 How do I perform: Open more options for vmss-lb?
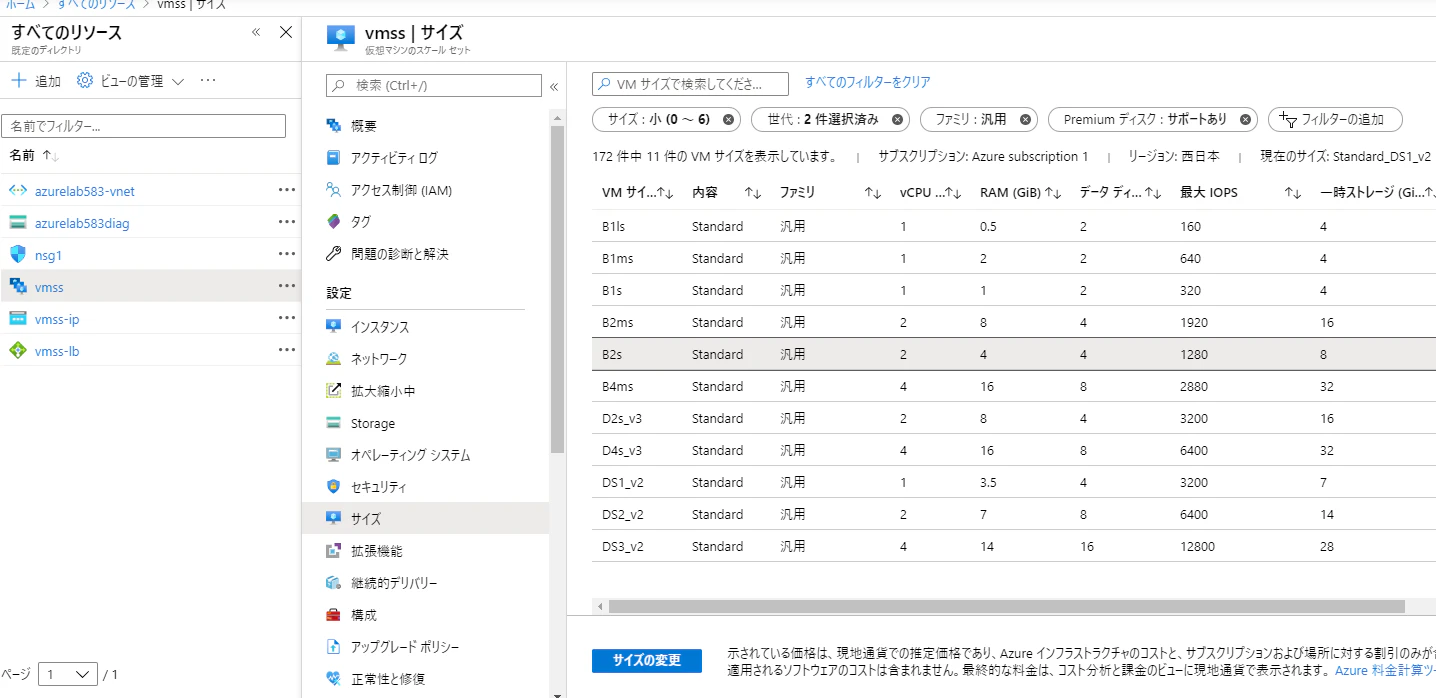click(287, 350)
